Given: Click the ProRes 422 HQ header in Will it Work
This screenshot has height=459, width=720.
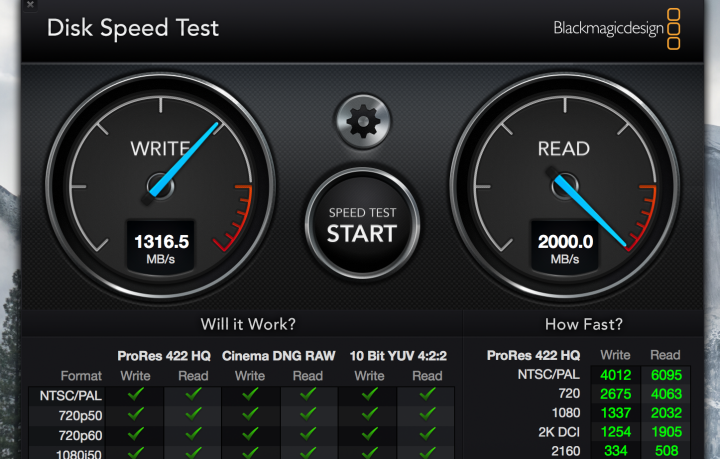Looking at the screenshot, I should (164, 356).
